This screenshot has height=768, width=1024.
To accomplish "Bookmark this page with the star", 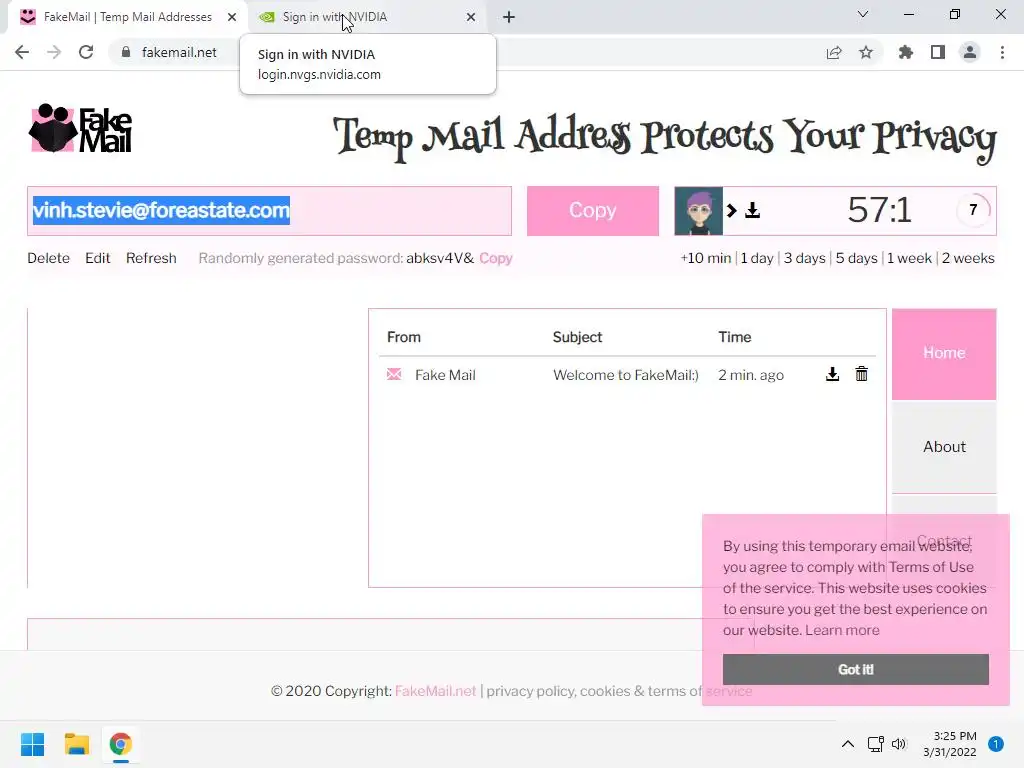I will tap(866, 53).
